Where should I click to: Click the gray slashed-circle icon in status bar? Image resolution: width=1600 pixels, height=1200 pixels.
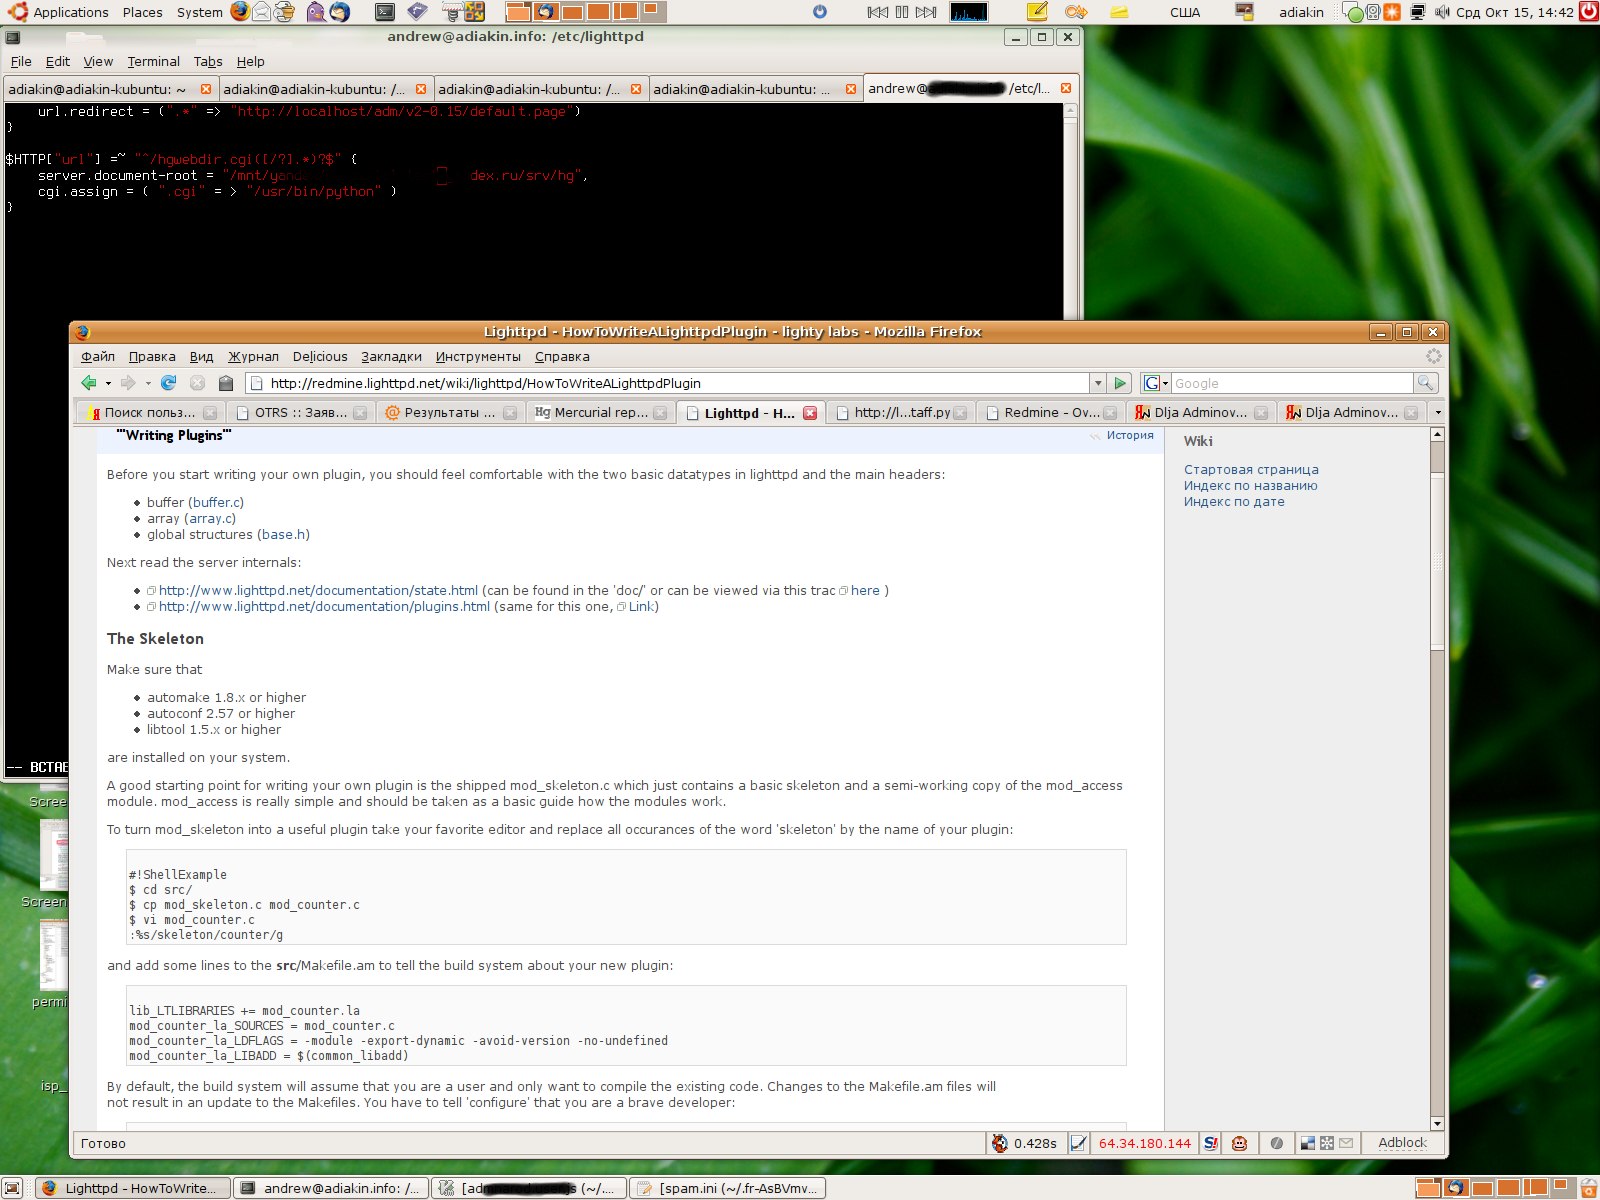(x=1277, y=1143)
